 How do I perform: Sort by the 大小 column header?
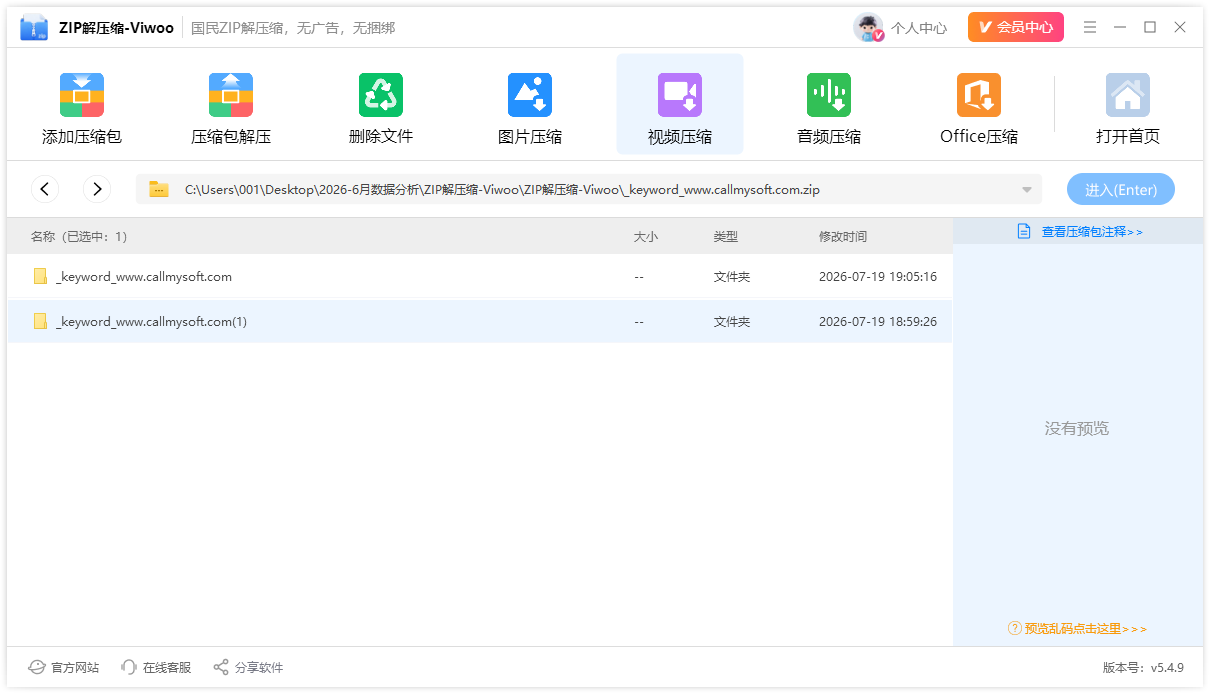tap(646, 237)
